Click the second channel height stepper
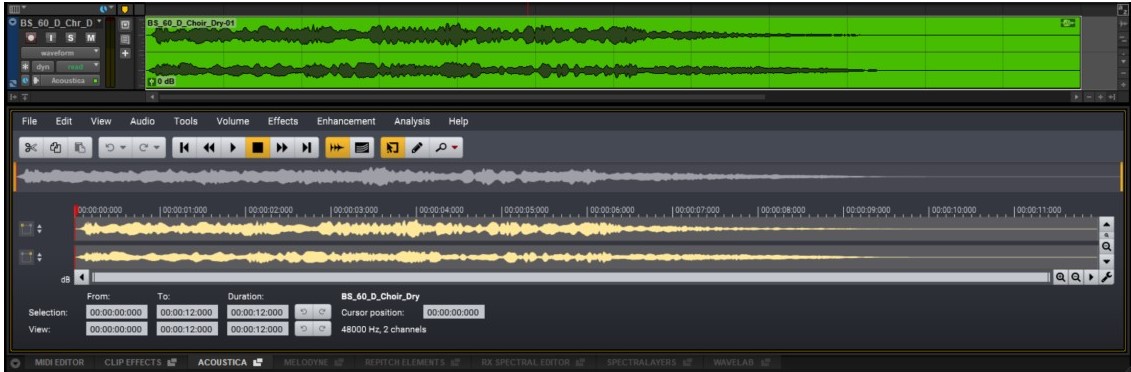1131x372 pixels. [40, 257]
